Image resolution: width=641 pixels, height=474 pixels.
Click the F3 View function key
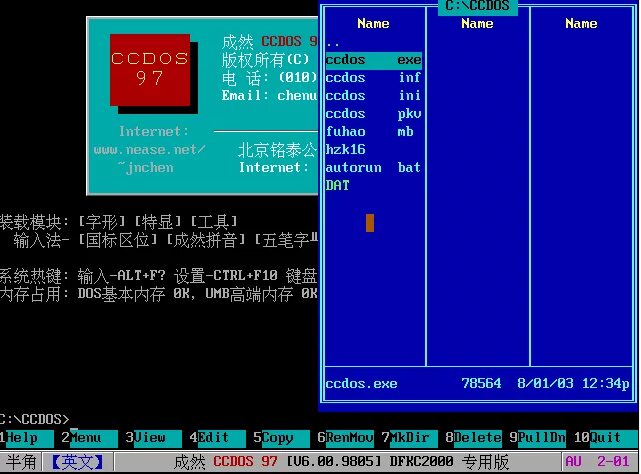(x=153, y=438)
